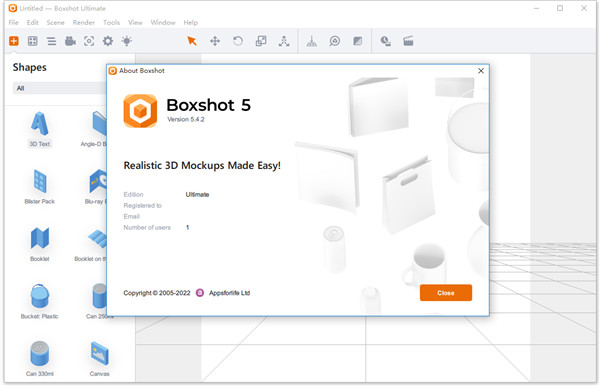Screen dimensions: 600x386
Task: Click the gear settings icon in toolbar
Action: [108, 41]
